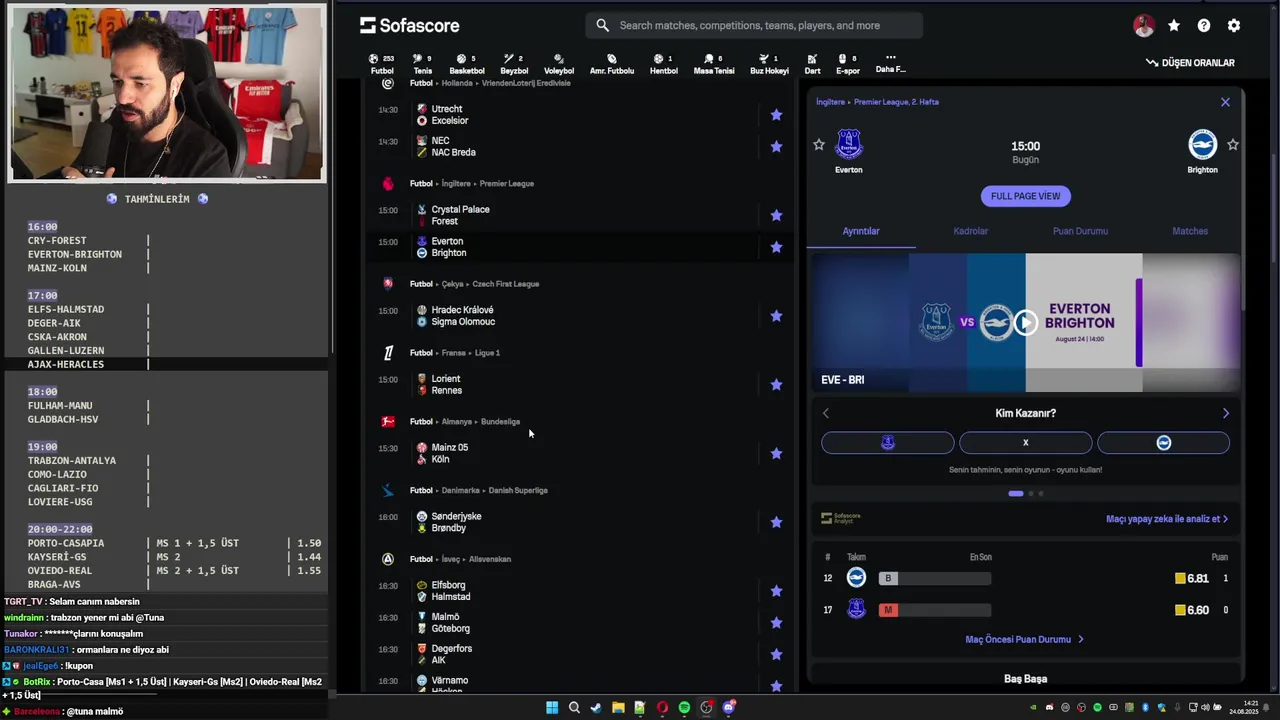The width and height of the screenshot is (1280, 720).
Task: Open the Tenis sport category
Action: [x=423, y=64]
